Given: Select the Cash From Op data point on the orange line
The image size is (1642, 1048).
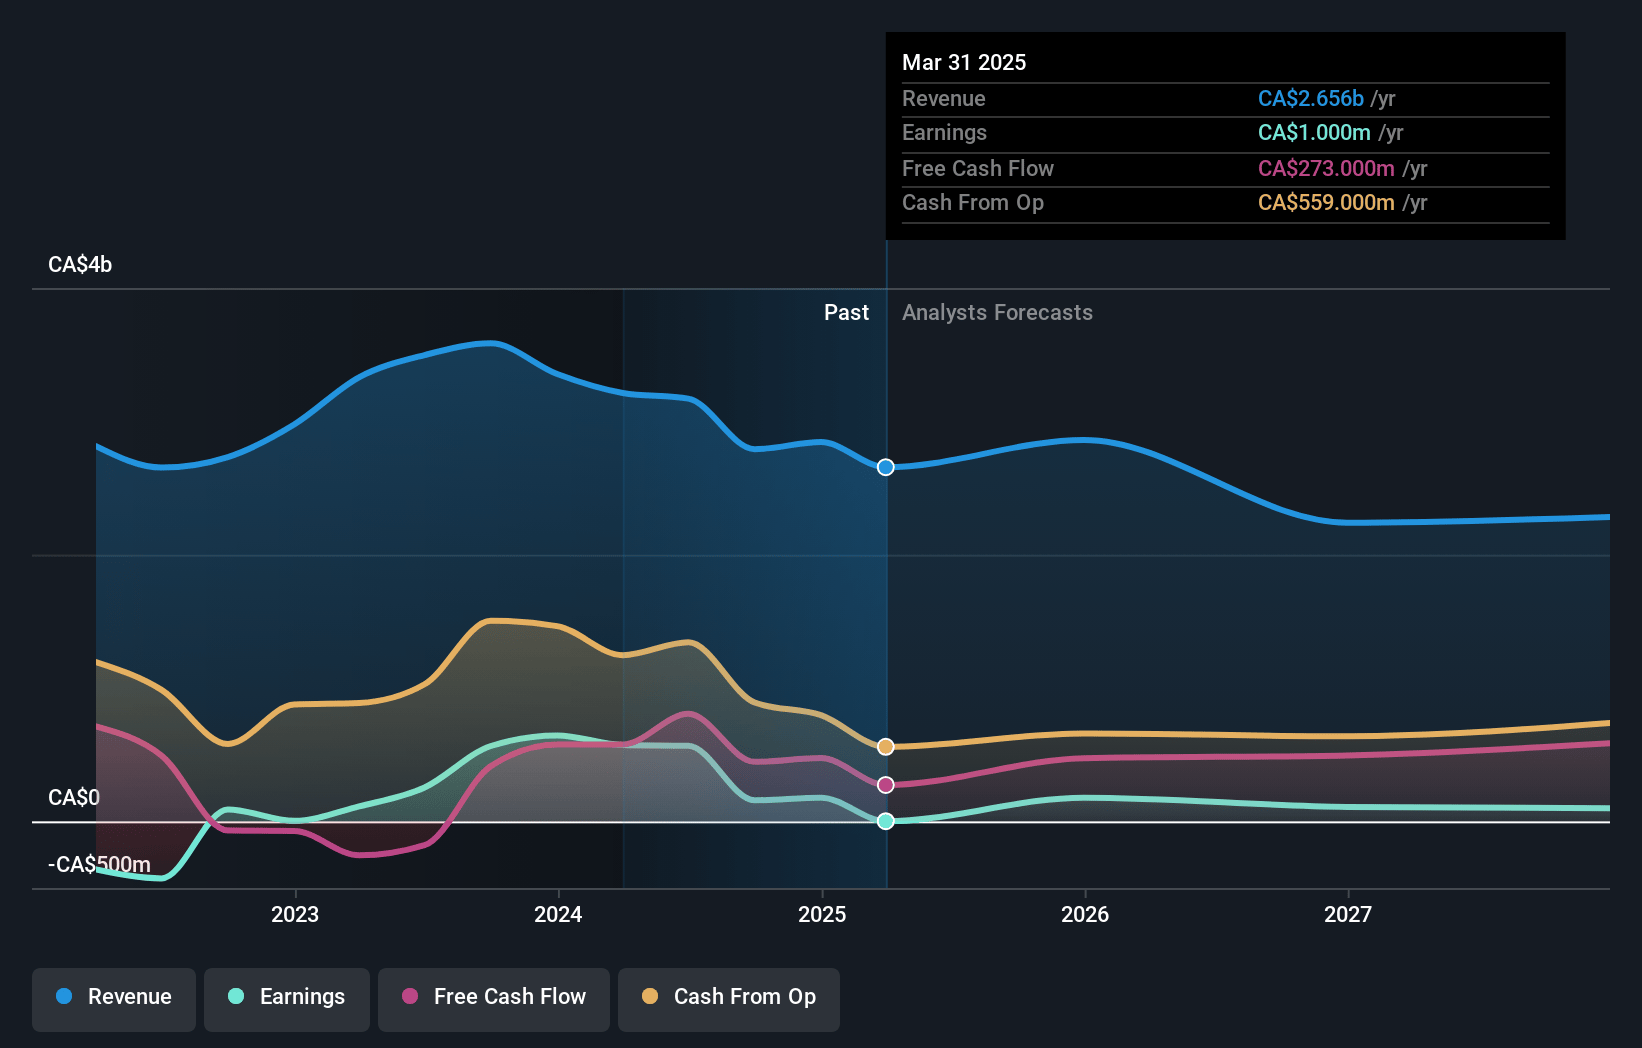Looking at the screenshot, I should coord(886,747).
